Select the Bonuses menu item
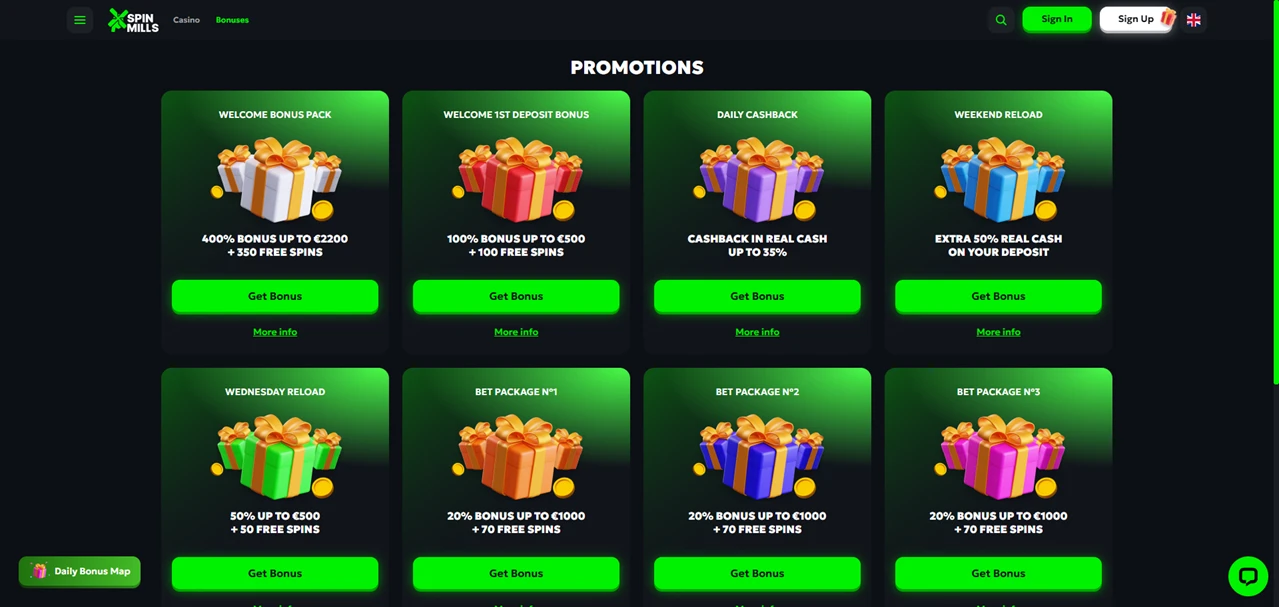Image resolution: width=1279 pixels, height=607 pixels. [x=232, y=20]
